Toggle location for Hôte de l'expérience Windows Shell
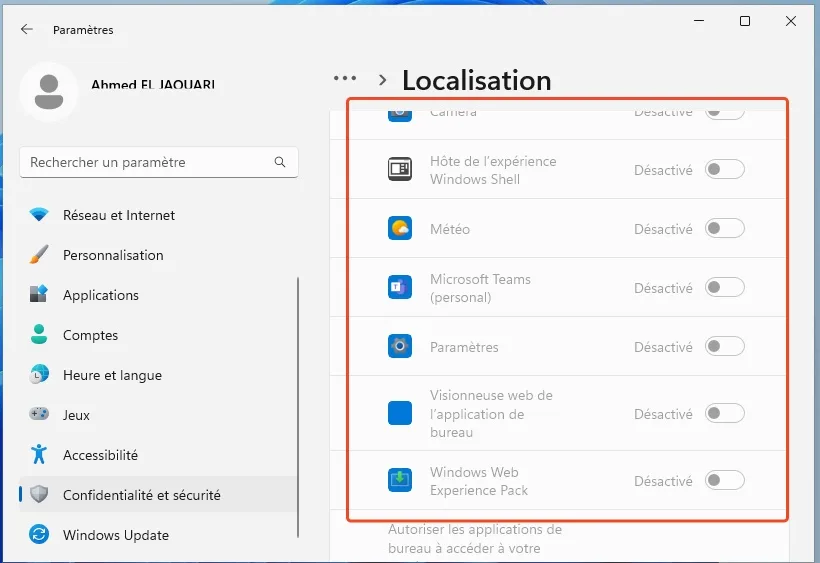 point(724,169)
